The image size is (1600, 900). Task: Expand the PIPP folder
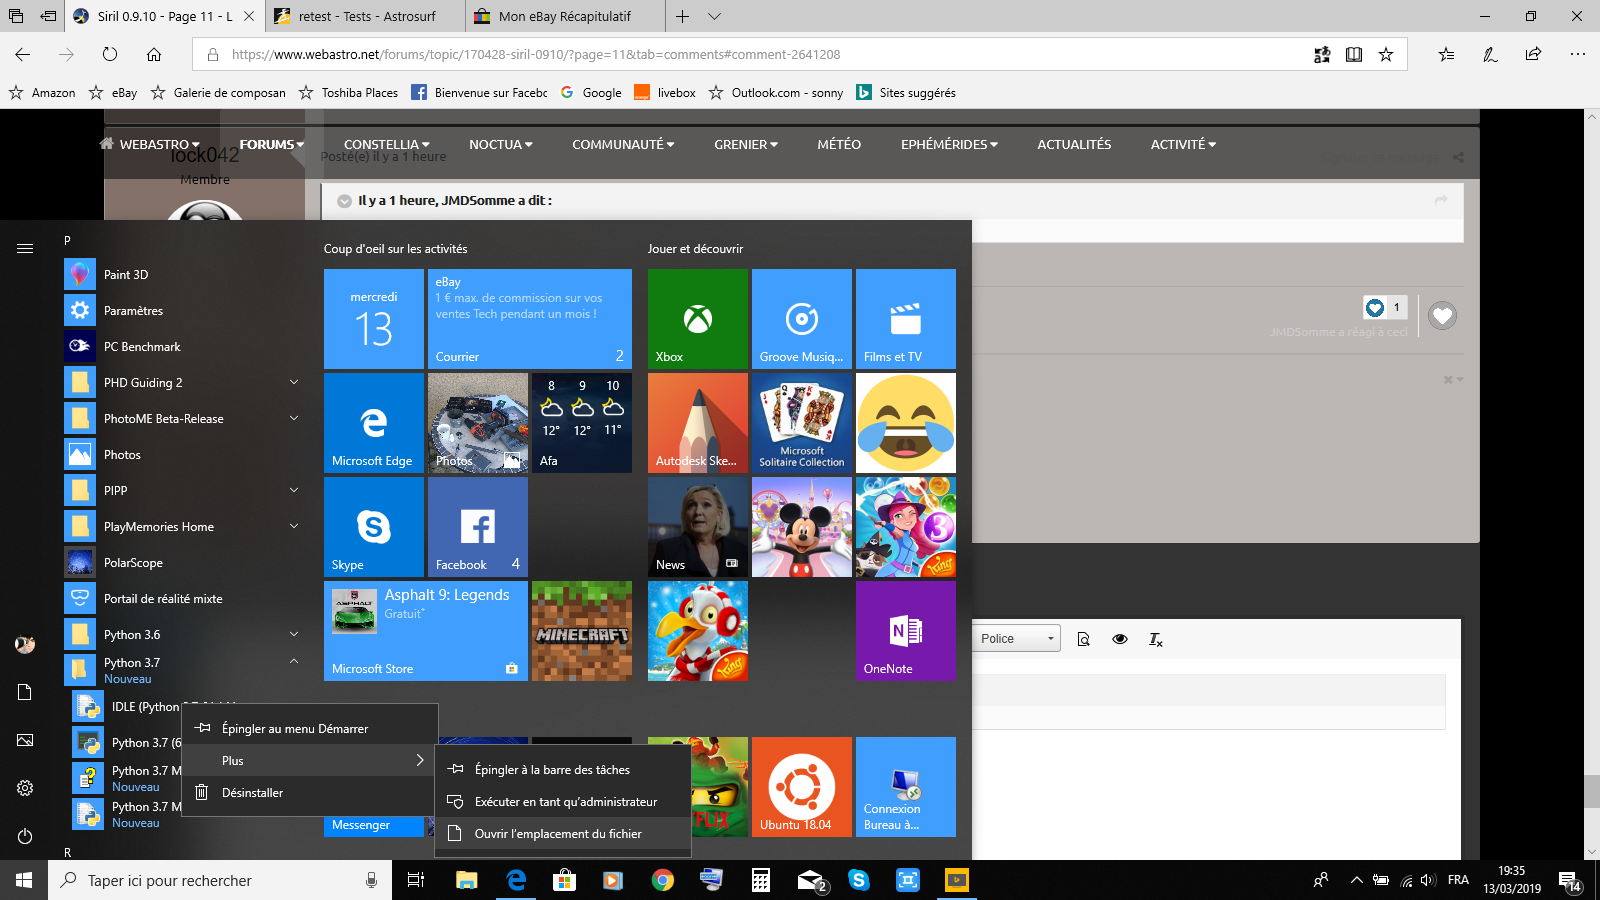294,490
